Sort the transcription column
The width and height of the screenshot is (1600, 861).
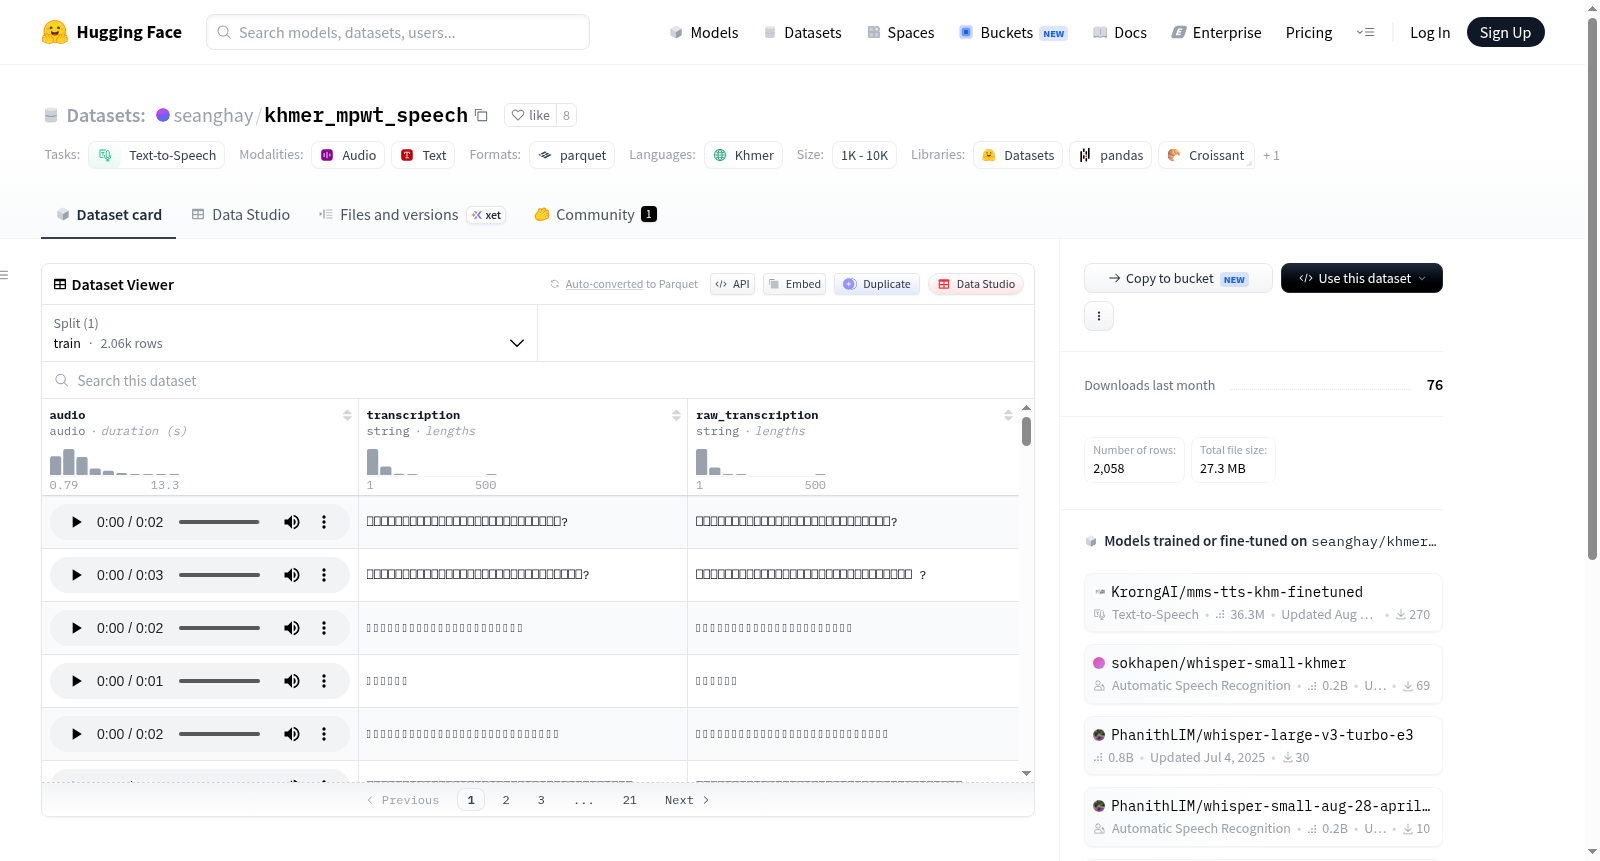click(676, 415)
